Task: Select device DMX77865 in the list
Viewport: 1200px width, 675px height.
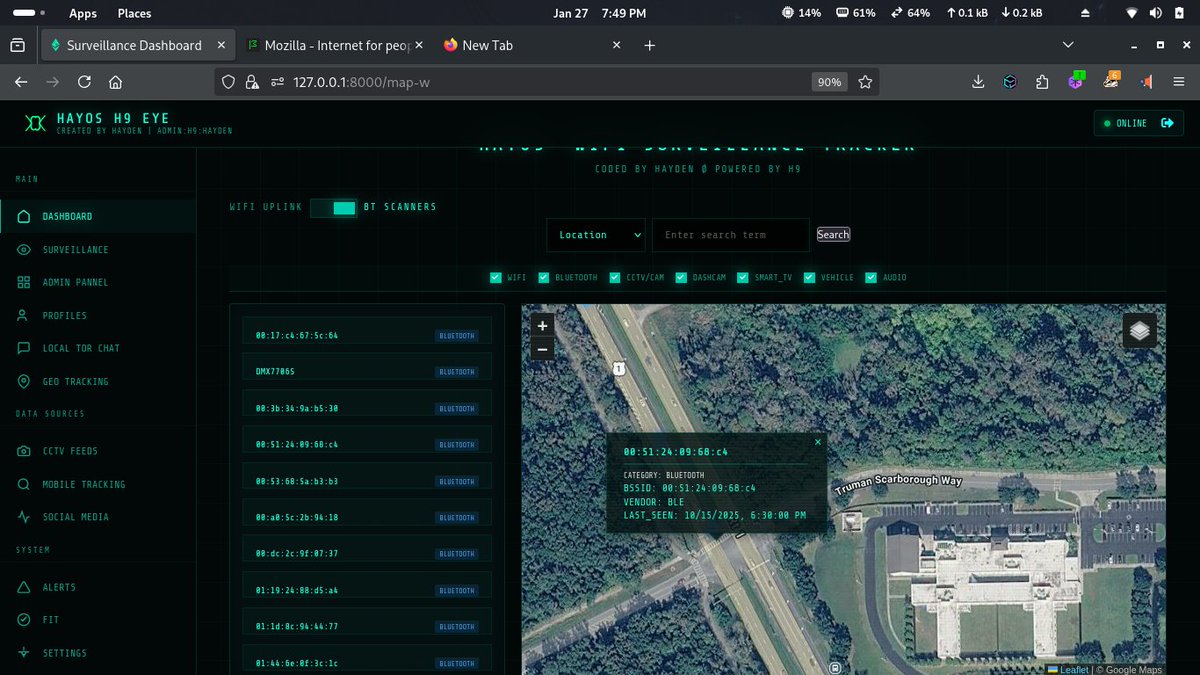Action: [x=367, y=371]
